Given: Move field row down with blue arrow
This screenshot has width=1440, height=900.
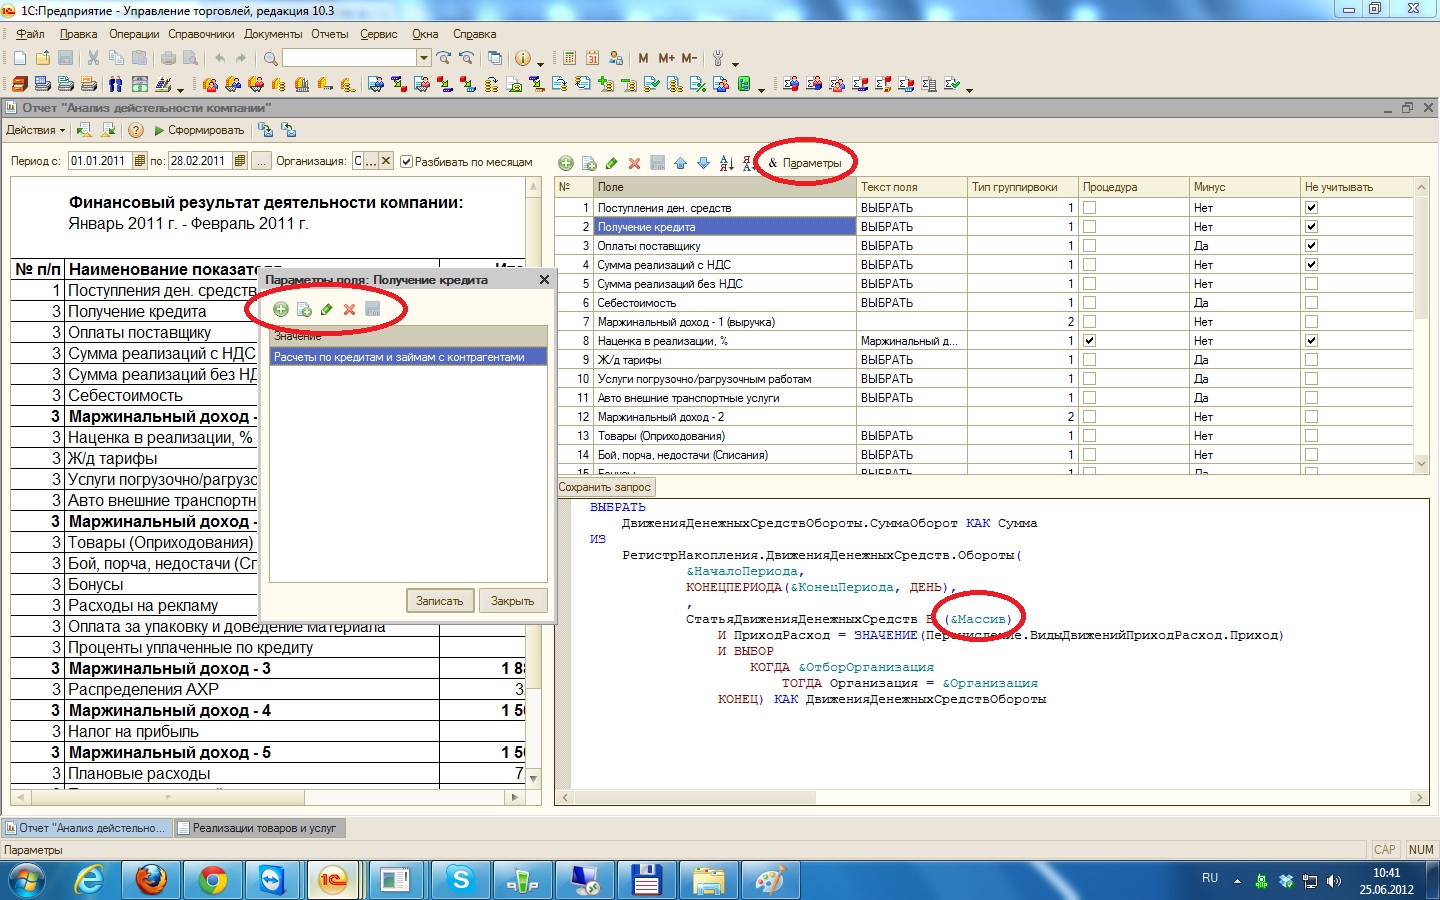Looking at the screenshot, I should pos(703,163).
